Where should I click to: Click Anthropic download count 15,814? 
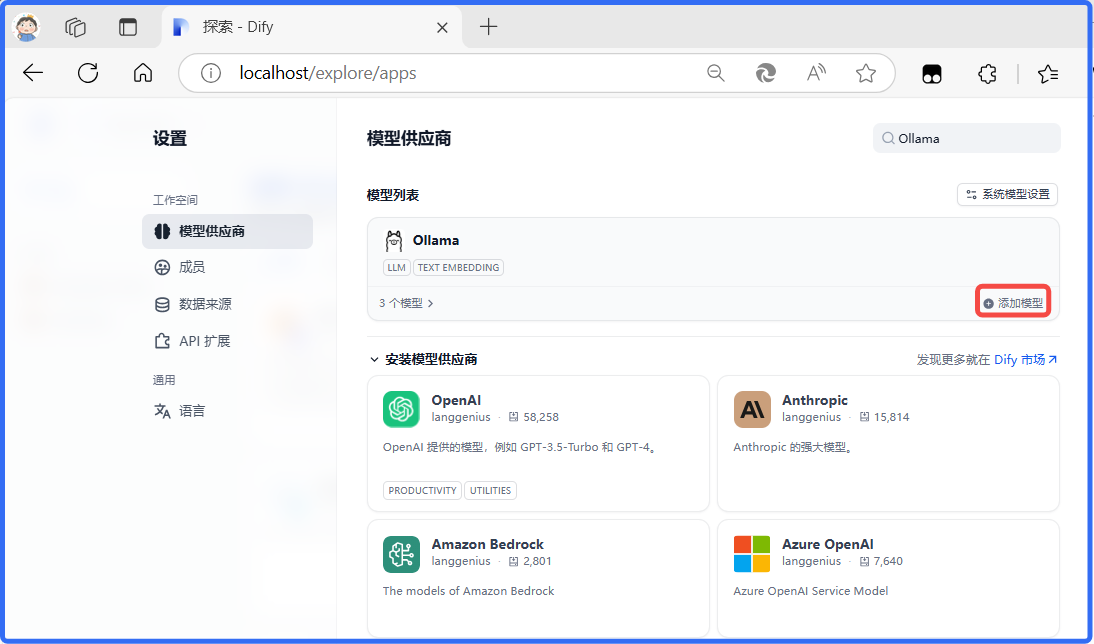884,417
